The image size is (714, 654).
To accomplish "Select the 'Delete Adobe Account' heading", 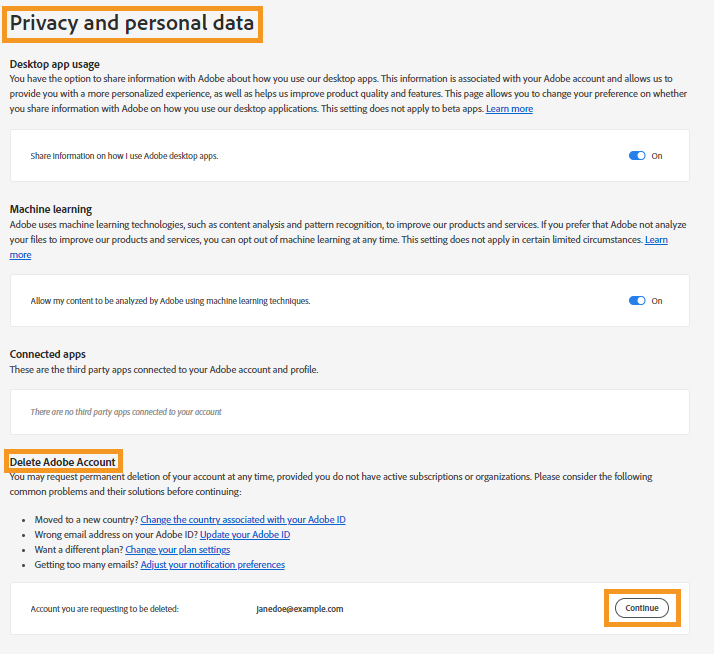I will (63, 461).
